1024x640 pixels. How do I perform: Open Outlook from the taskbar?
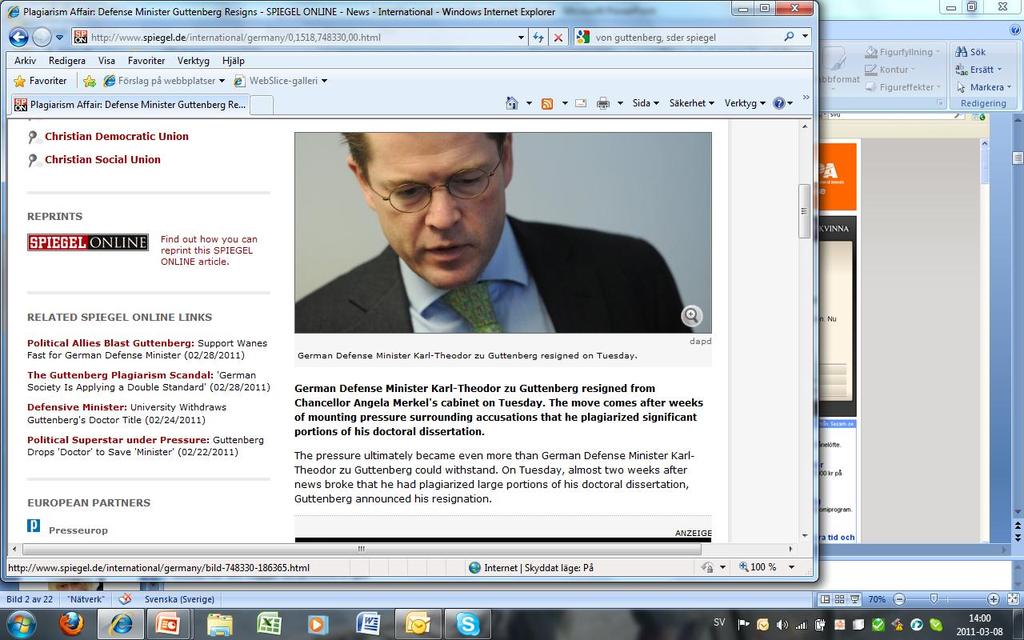418,624
